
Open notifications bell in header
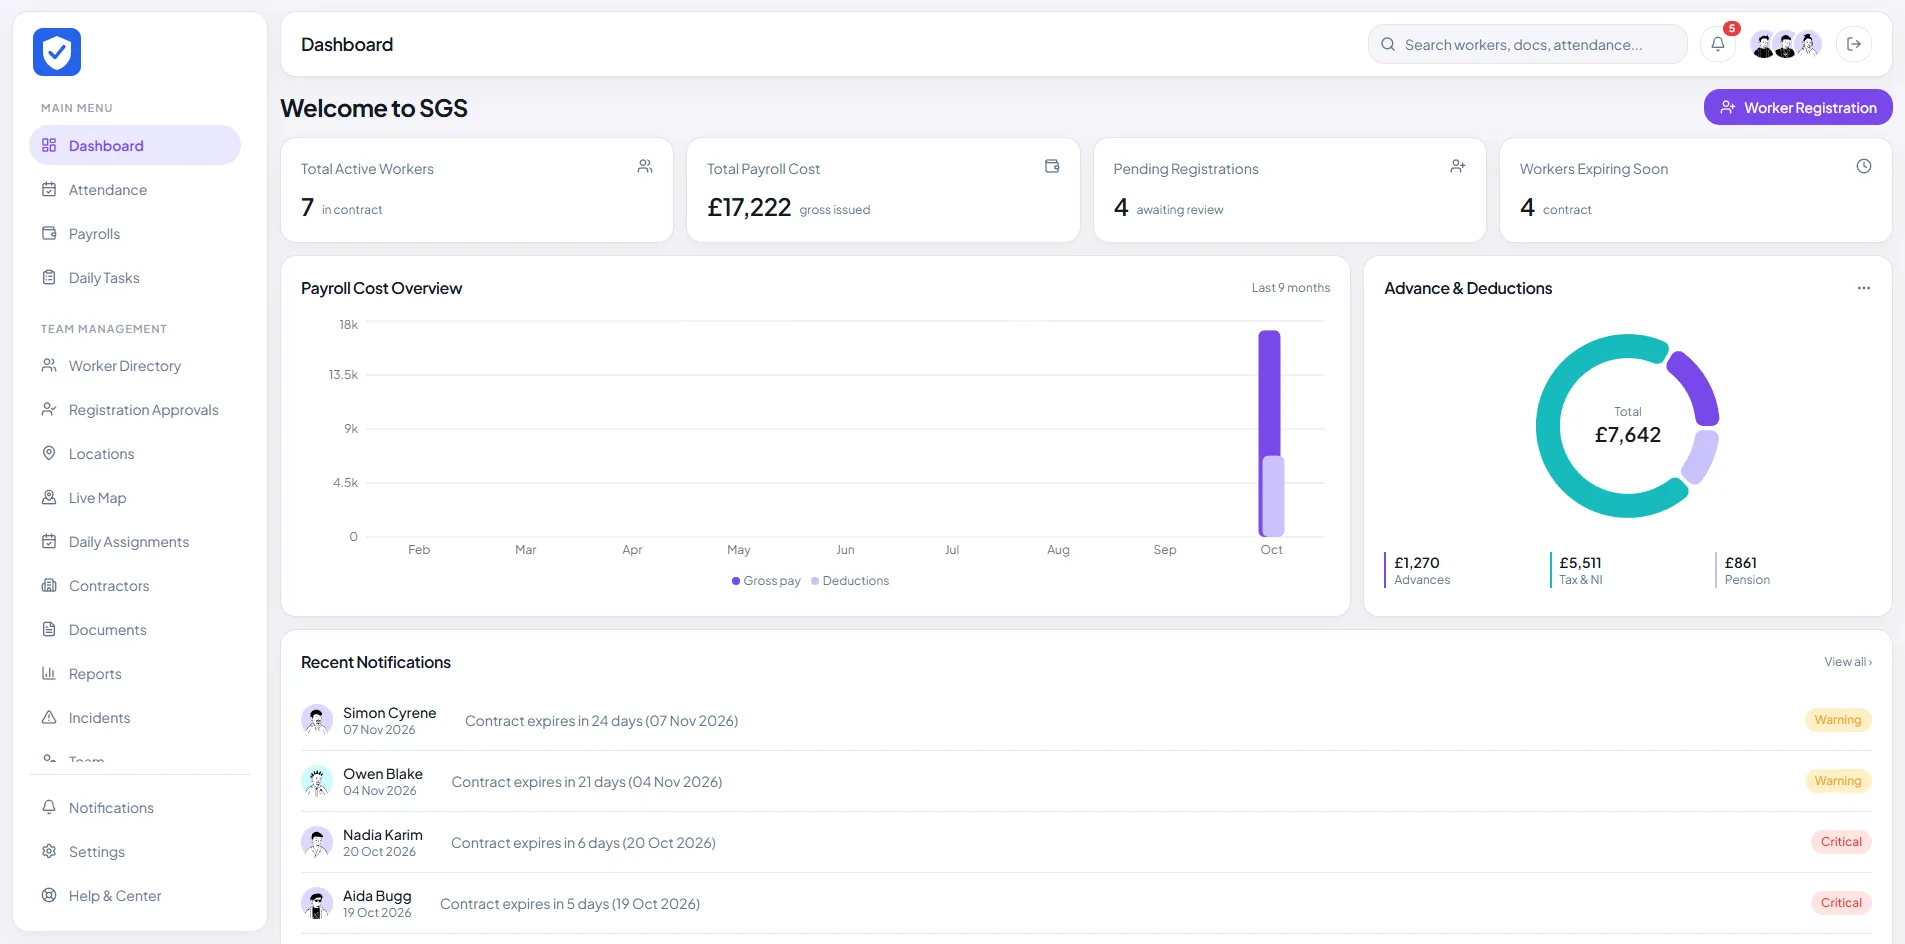[x=1718, y=44]
